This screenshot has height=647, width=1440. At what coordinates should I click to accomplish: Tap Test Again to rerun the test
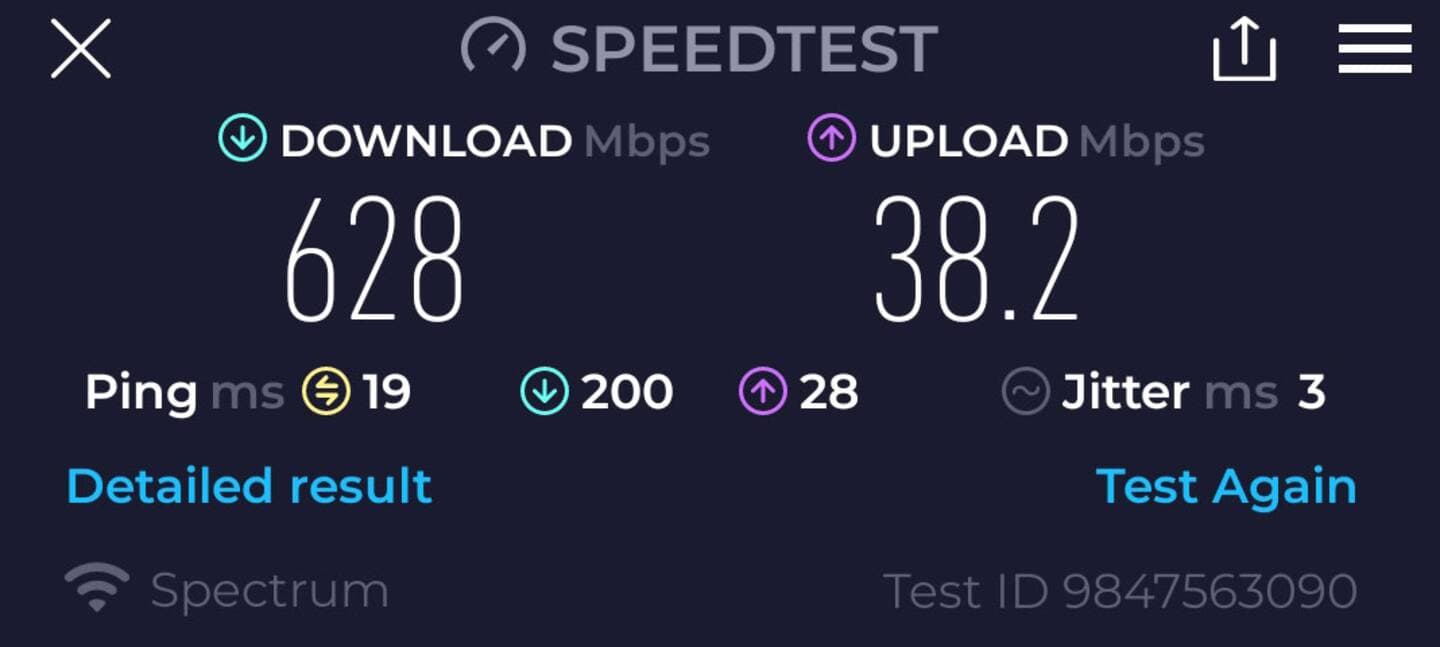[x=1226, y=487]
